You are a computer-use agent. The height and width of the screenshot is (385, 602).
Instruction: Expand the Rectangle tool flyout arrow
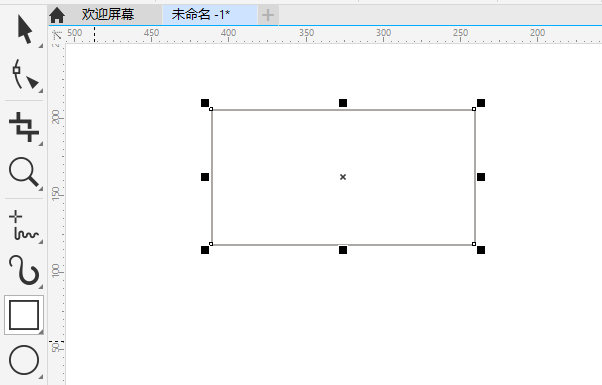pos(40,332)
